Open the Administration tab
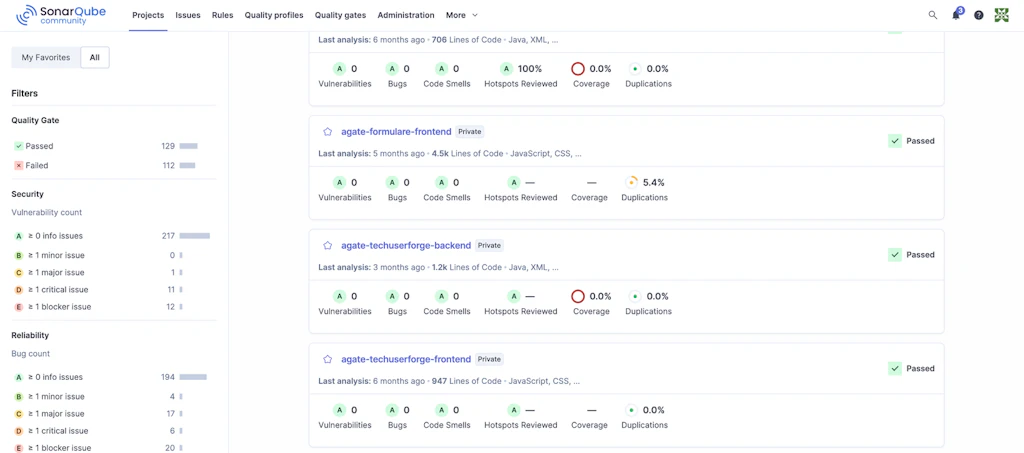 point(406,15)
